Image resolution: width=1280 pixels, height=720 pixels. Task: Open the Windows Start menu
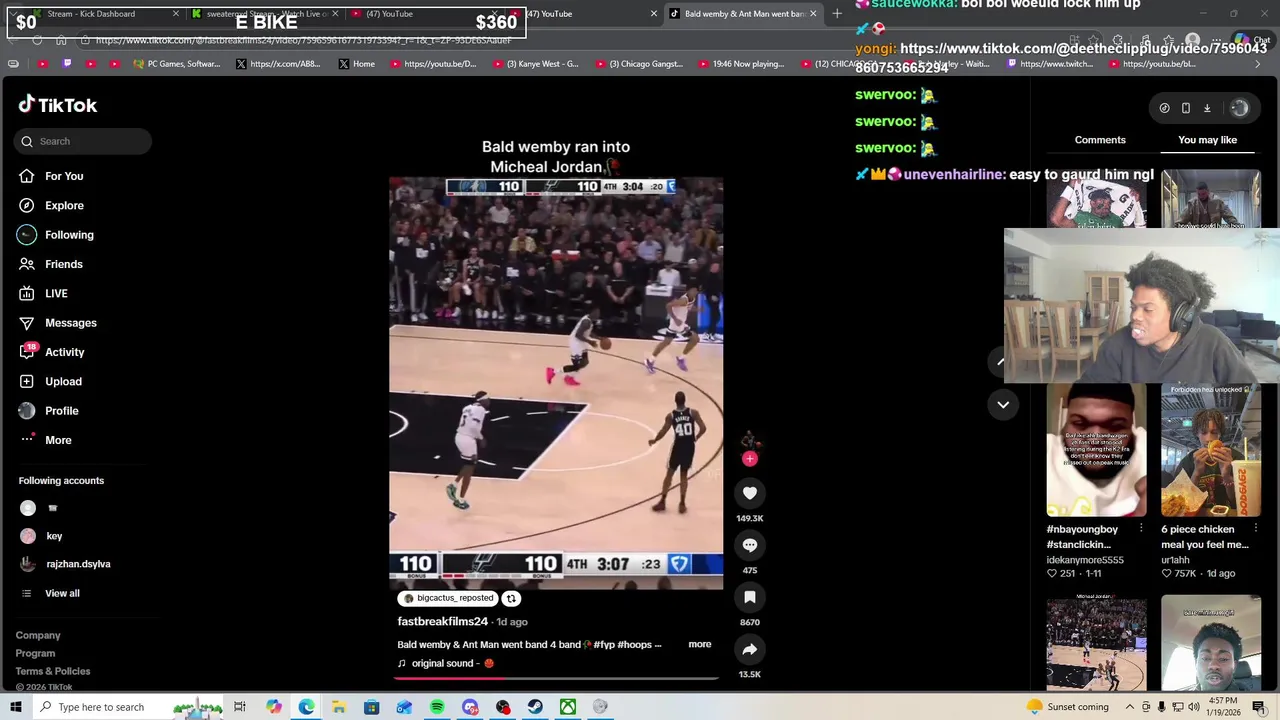tap(15, 707)
